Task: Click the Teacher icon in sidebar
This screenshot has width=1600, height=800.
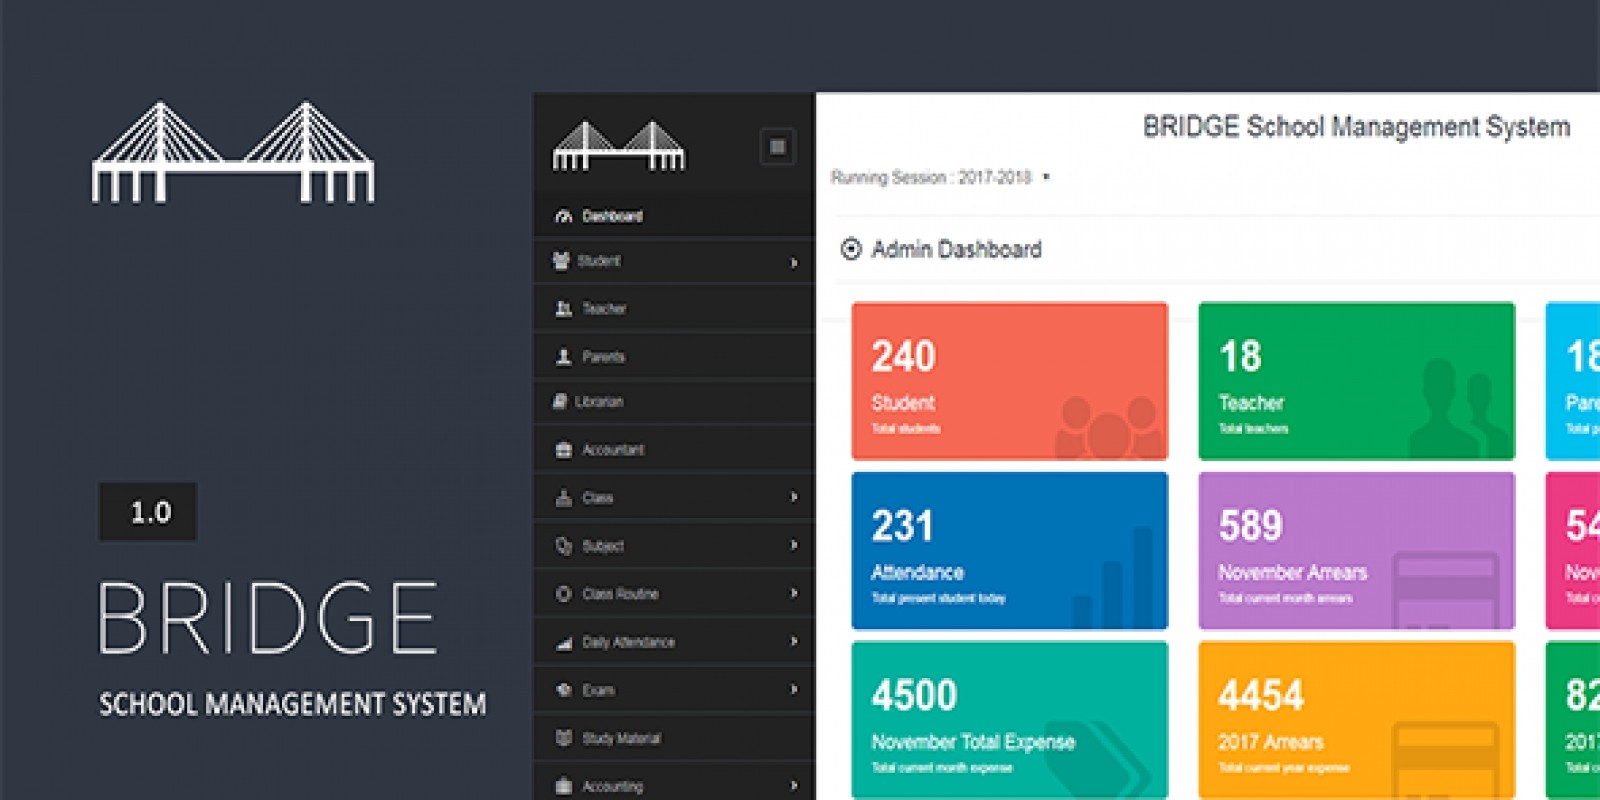Action: tap(564, 309)
